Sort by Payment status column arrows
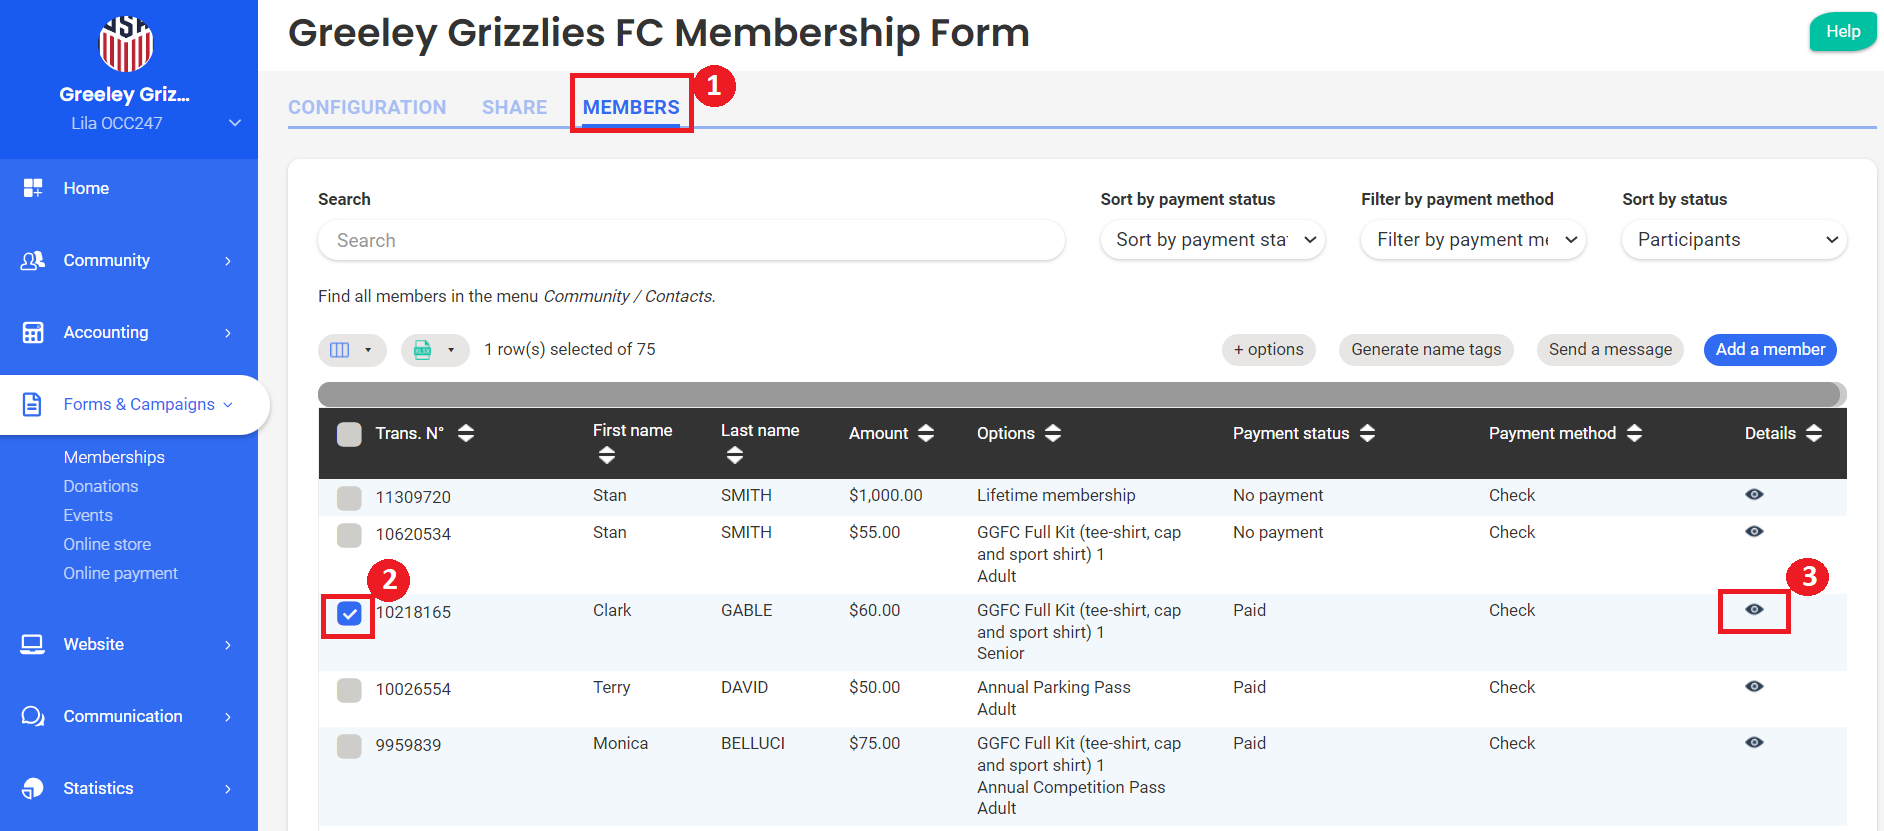1884x831 pixels. click(x=1367, y=433)
